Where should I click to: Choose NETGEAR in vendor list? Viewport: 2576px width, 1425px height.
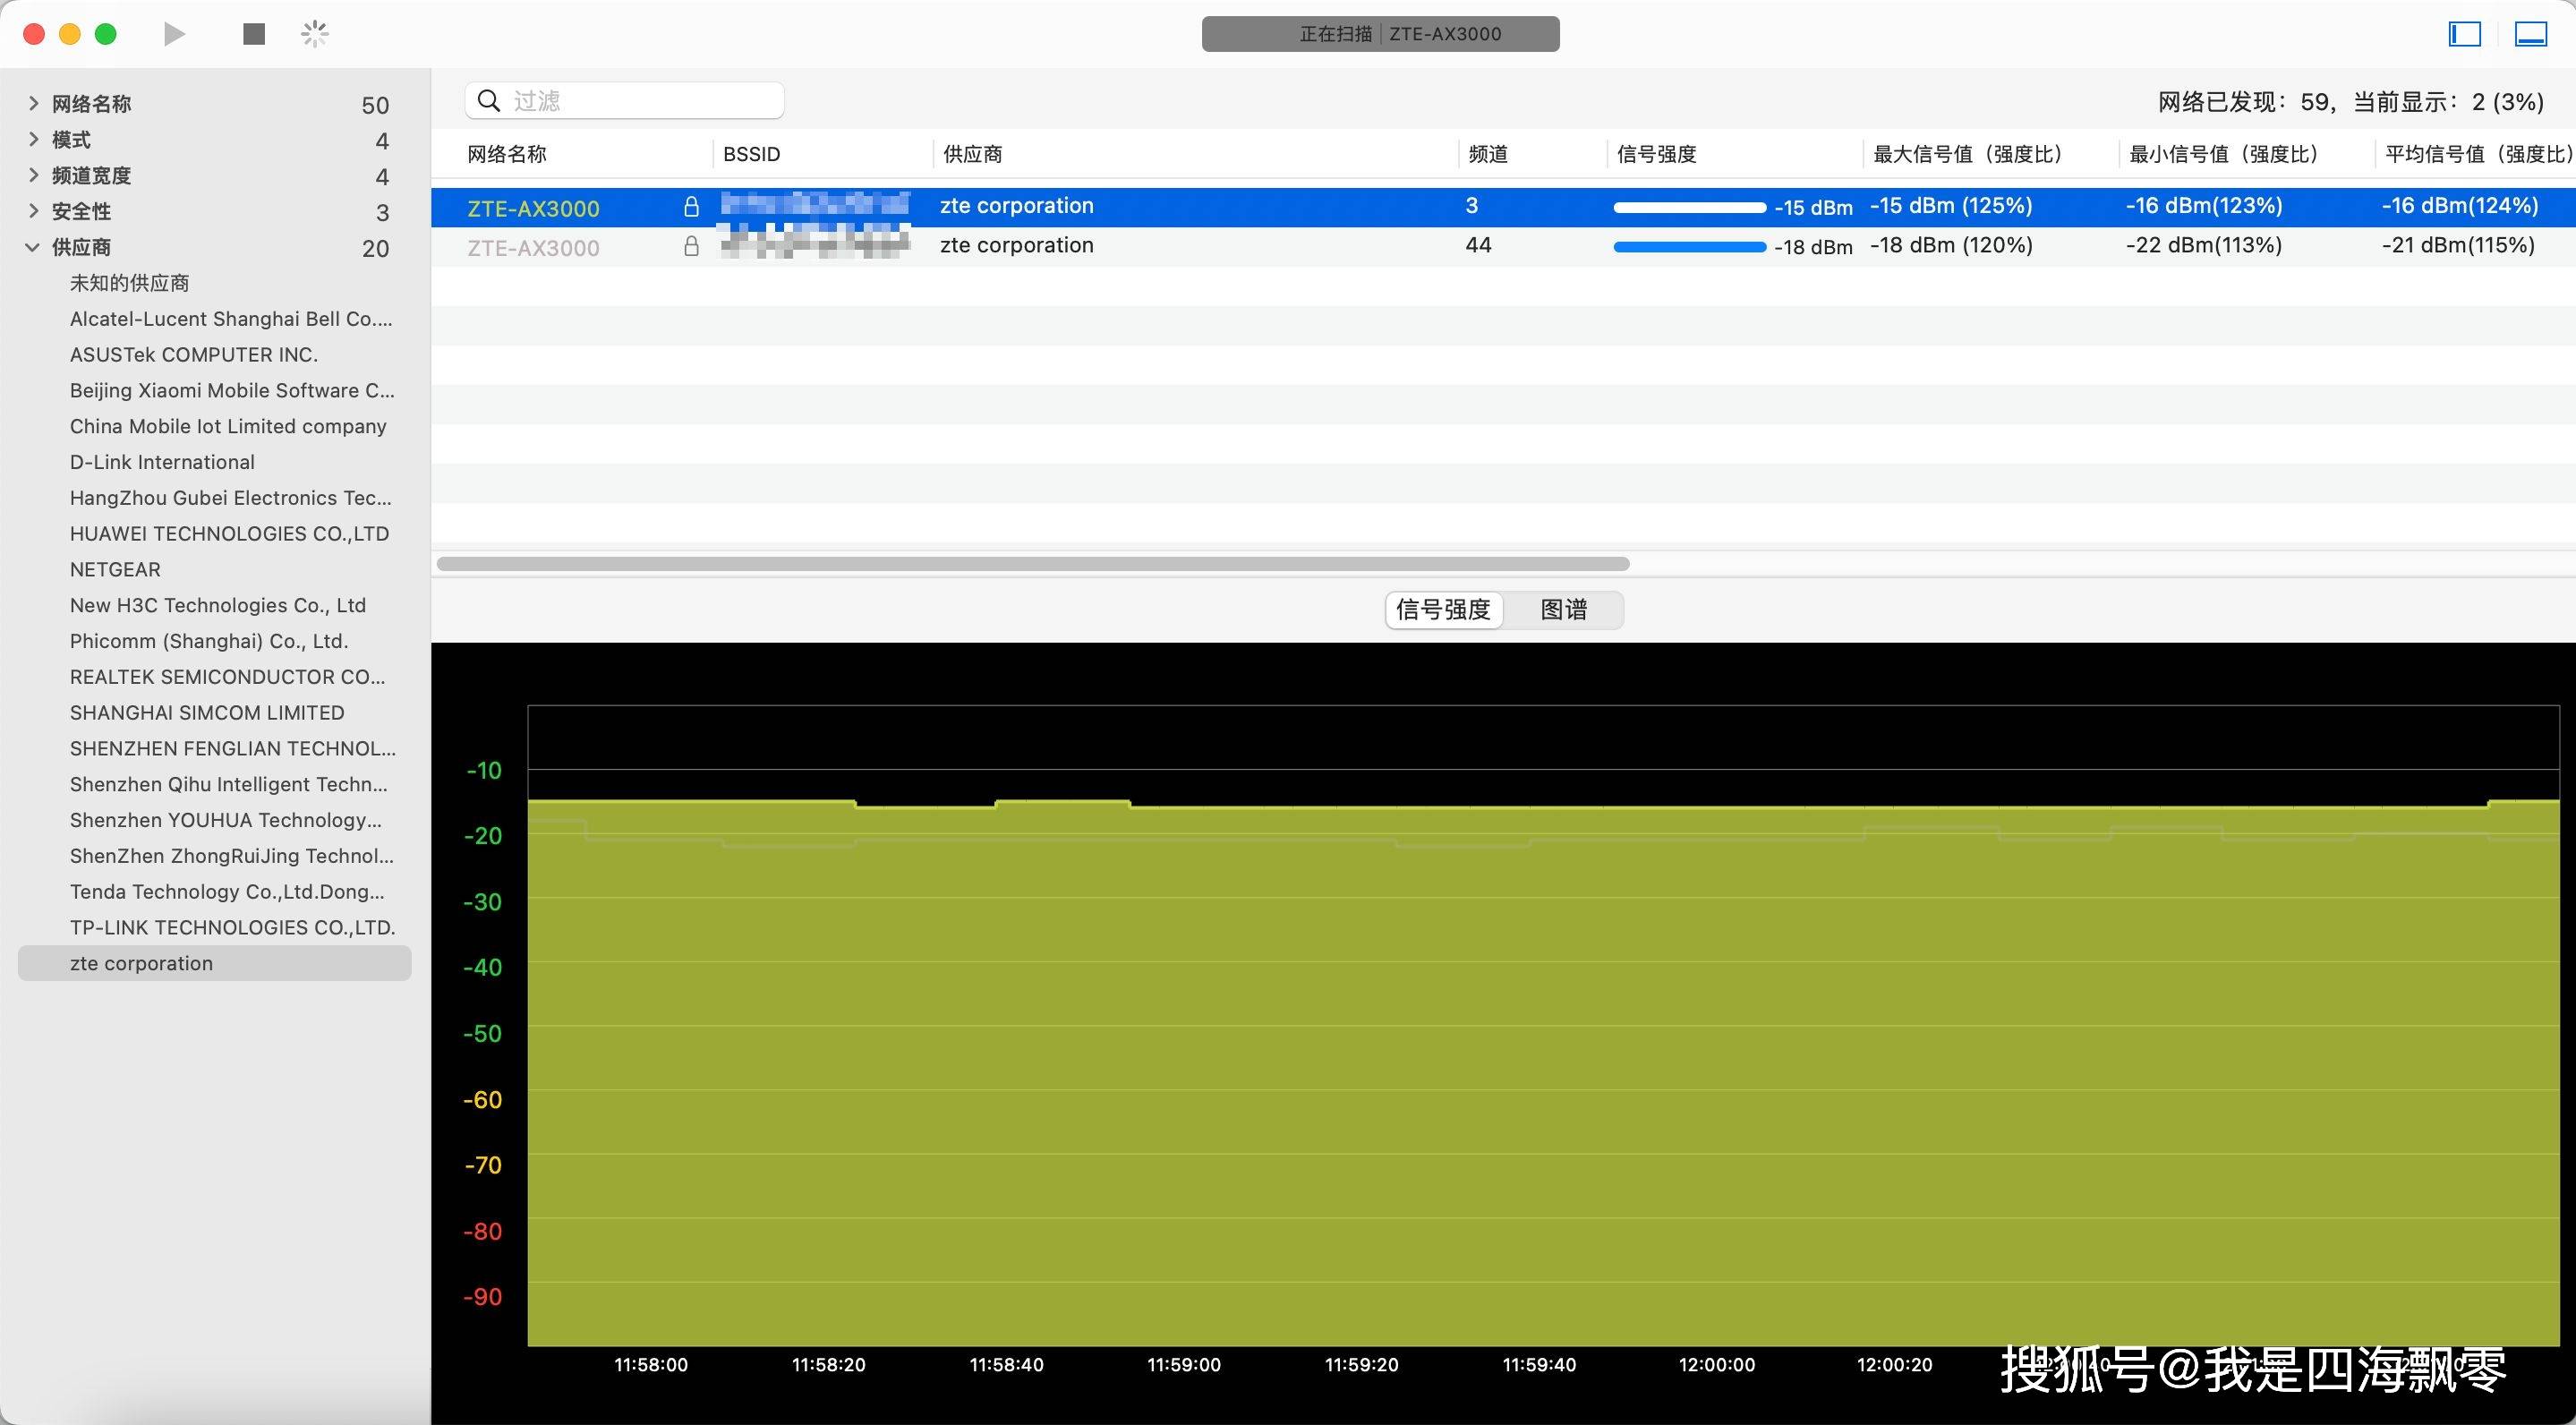click(x=115, y=570)
